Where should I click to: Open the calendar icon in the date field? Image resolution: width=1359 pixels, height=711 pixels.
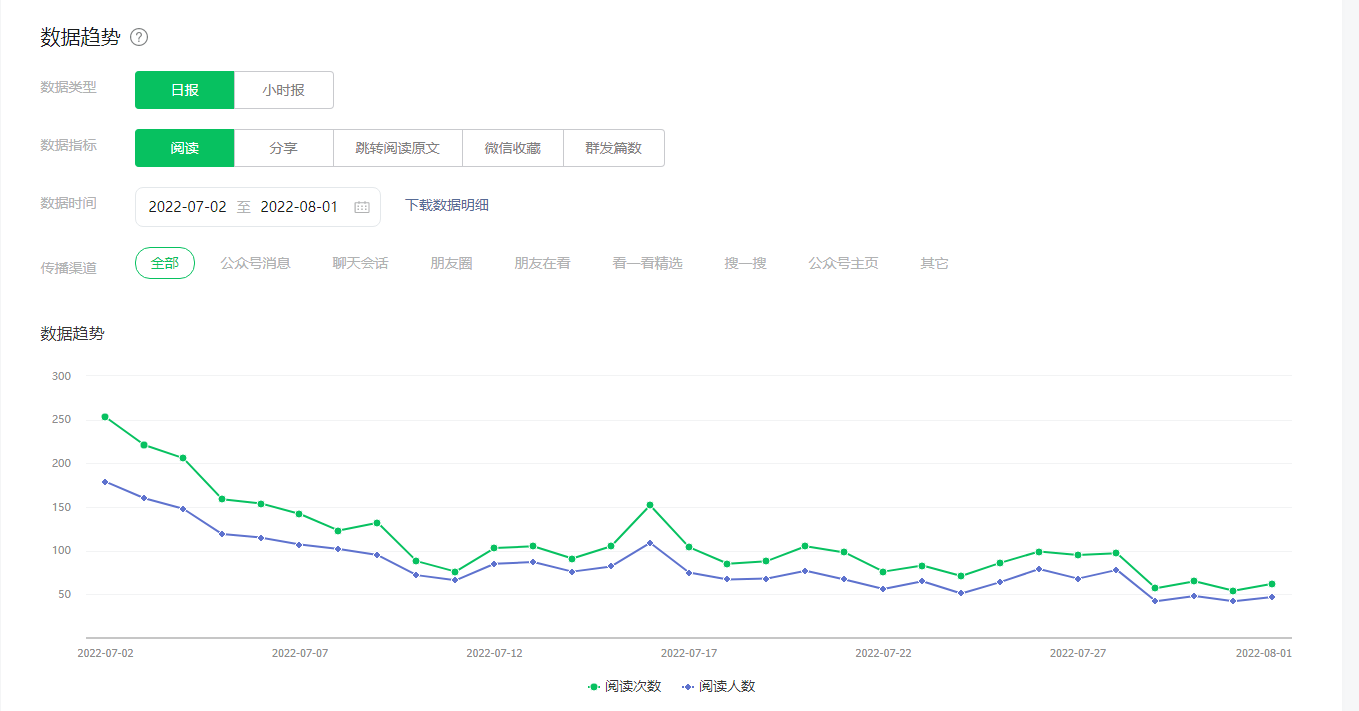click(362, 207)
